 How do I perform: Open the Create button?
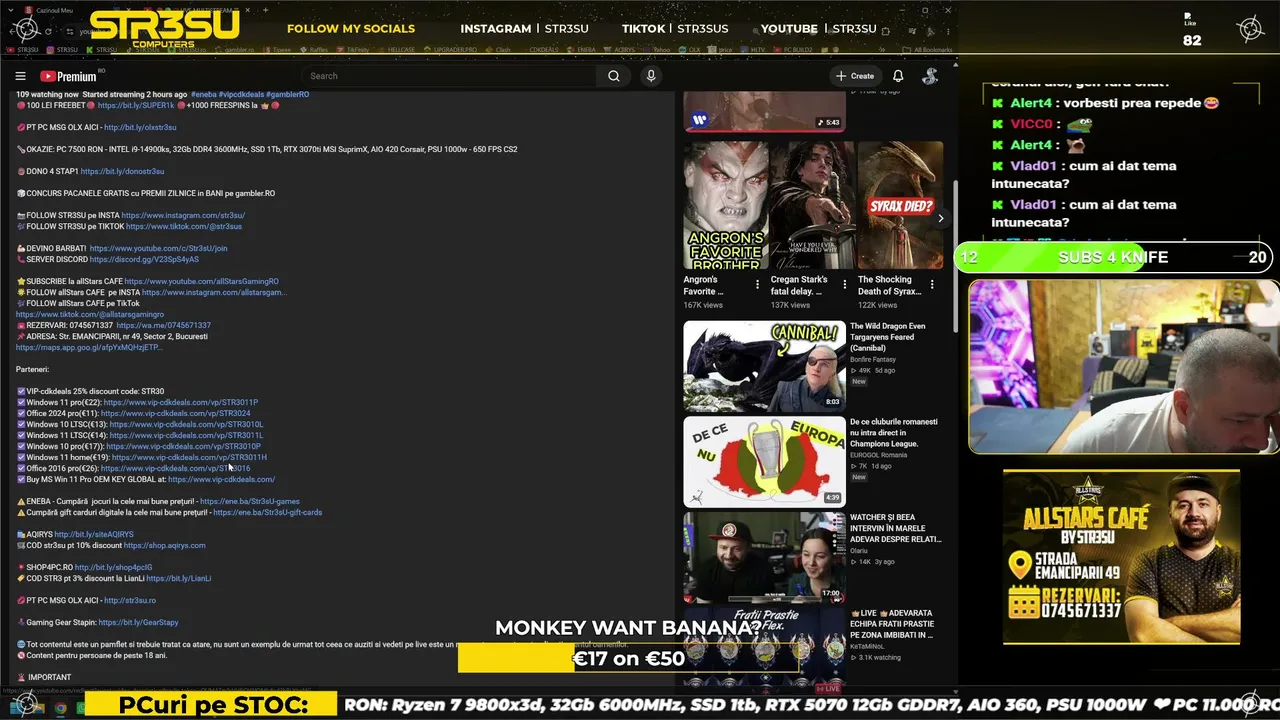(855, 76)
